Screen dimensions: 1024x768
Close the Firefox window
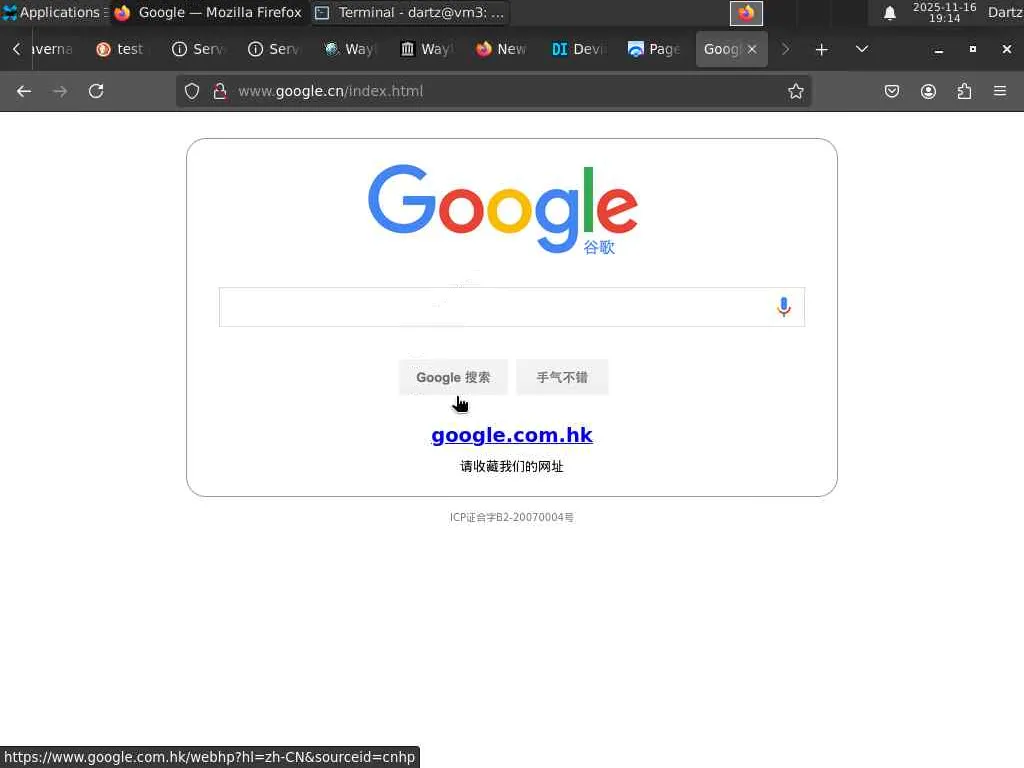tap(1006, 50)
